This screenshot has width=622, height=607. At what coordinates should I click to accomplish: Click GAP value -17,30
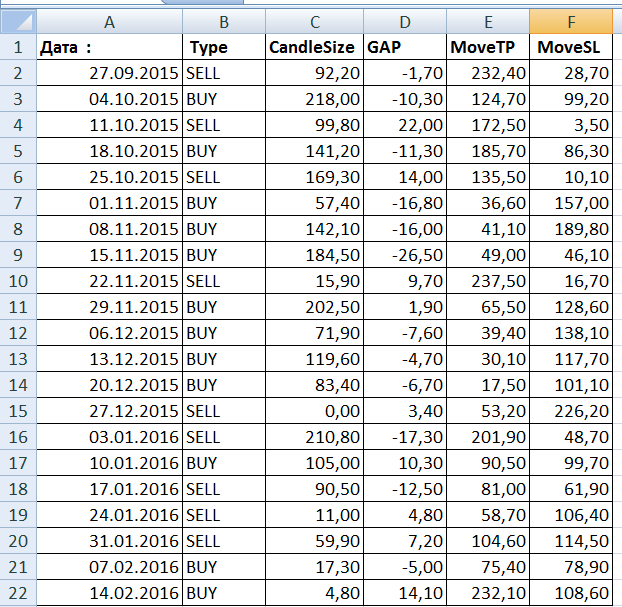[405, 437]
